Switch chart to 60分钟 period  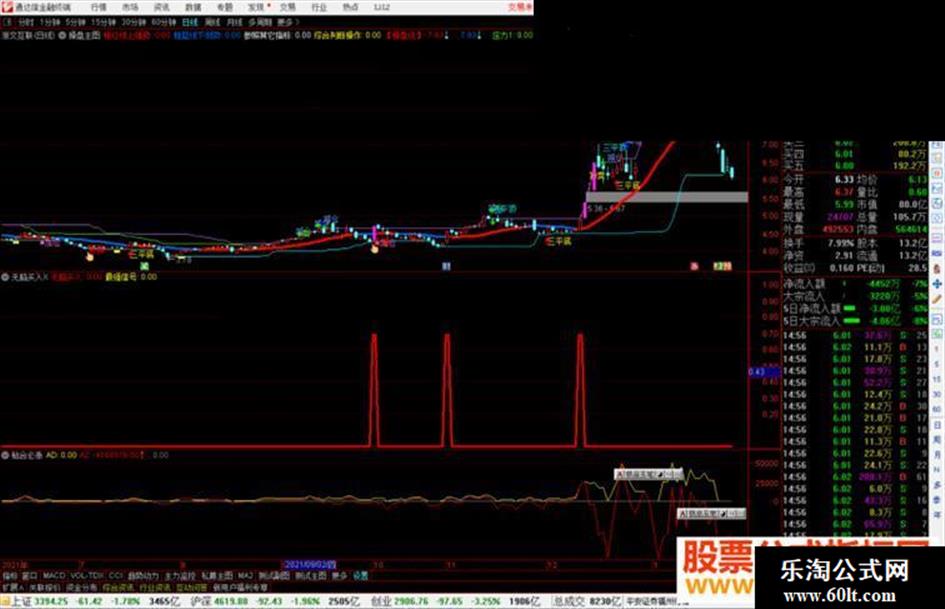point(164,22)
